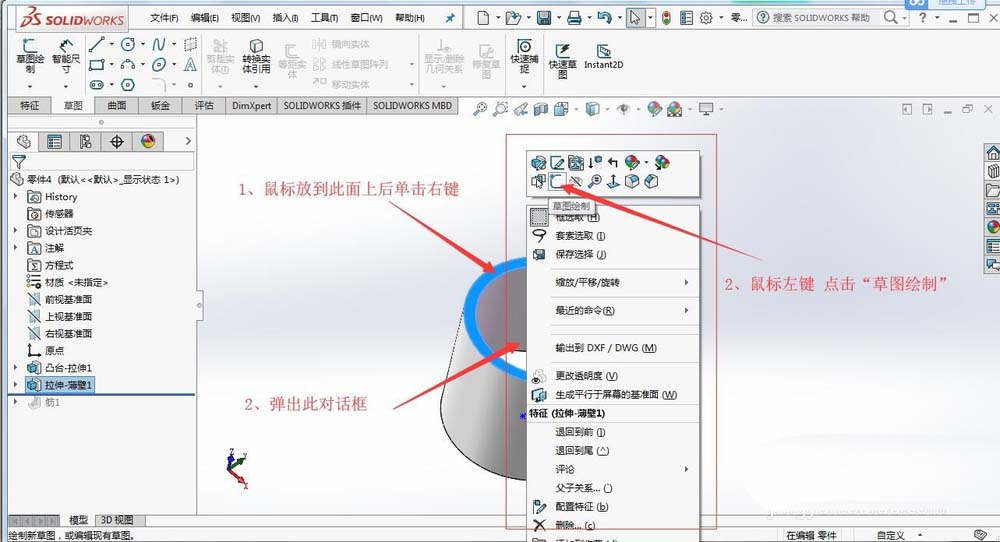This screenshot has width=1000, height=542.
Task: Click Section View icon in view toolbar
Action: [541, 109]
